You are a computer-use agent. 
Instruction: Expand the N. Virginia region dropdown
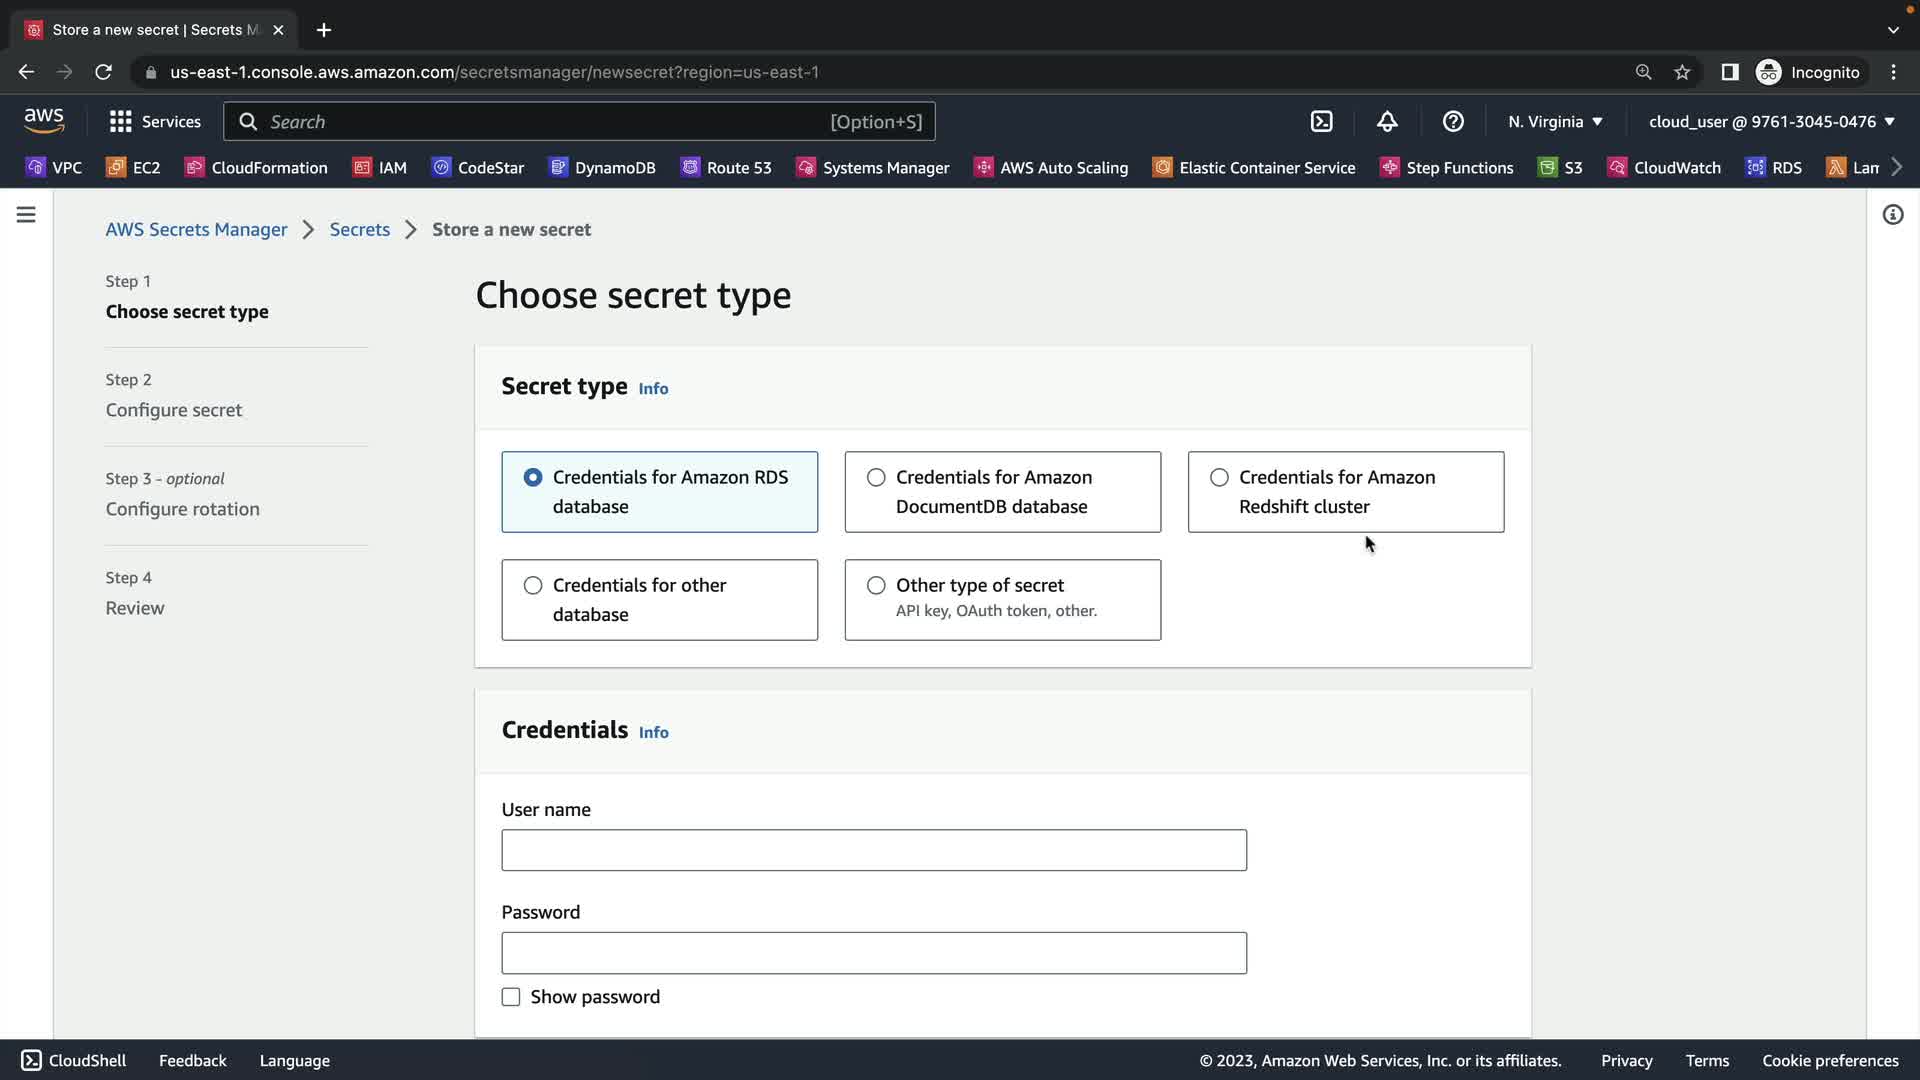tap(1555, 121)
